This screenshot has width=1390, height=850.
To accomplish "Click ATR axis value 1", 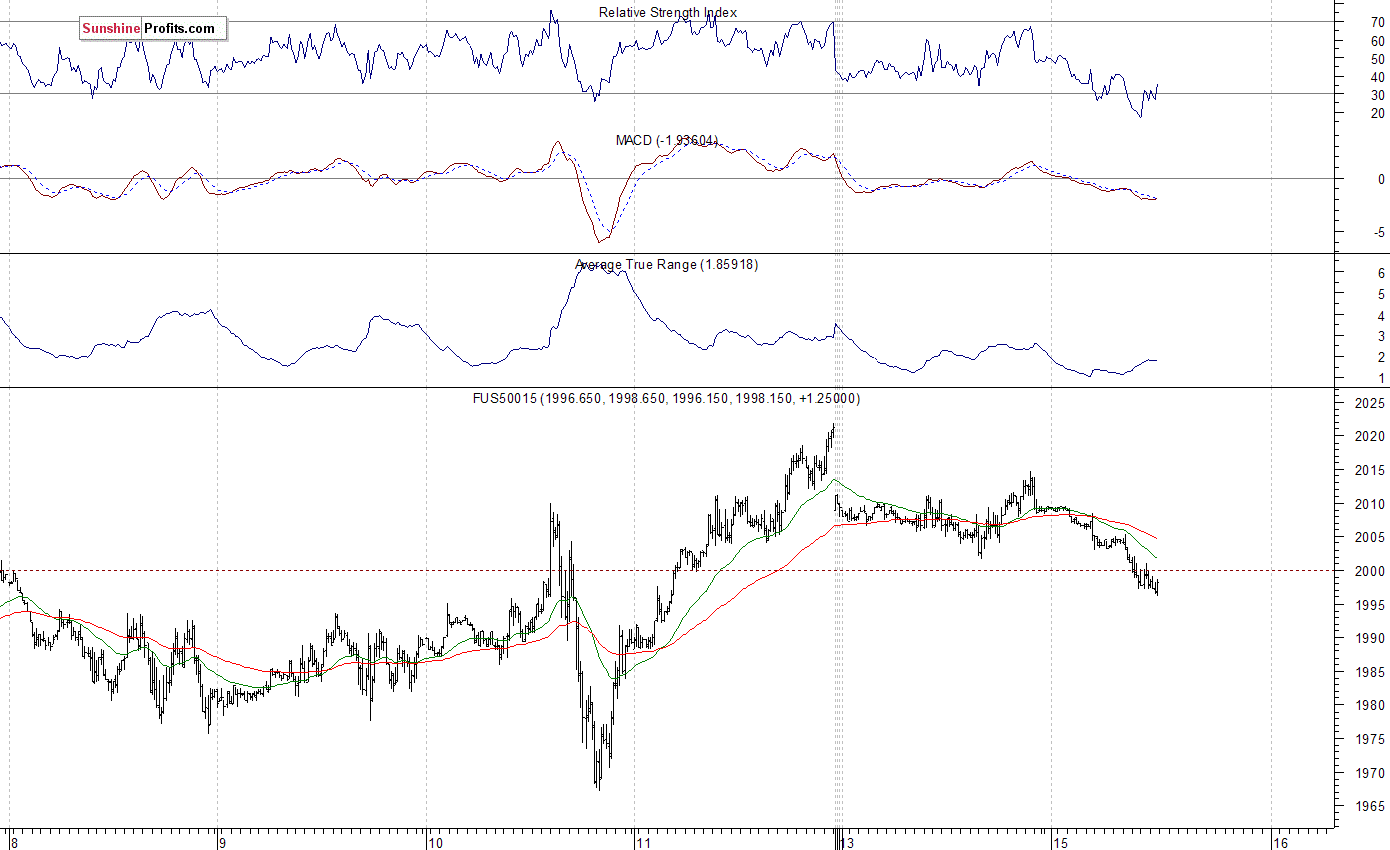I will click(x=1381, y=378).
